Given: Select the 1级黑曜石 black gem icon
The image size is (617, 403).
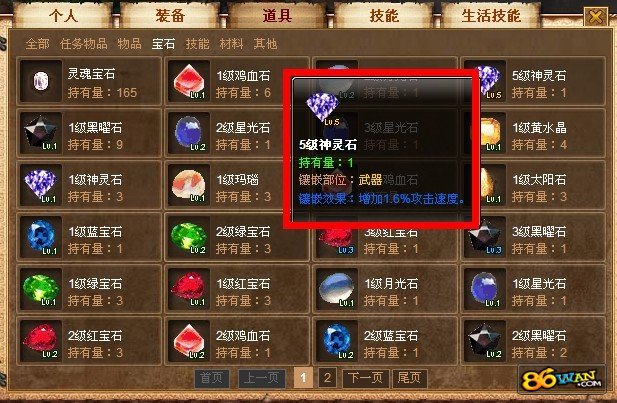Looking at the screenshot, I should (41, 133).
